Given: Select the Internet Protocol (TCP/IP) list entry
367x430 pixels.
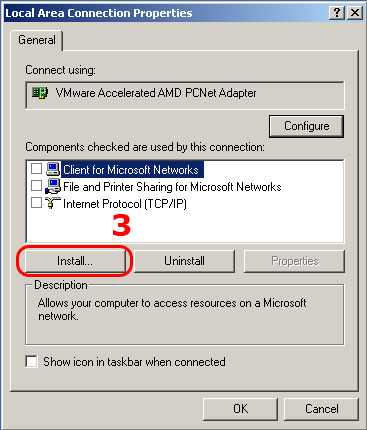Looking at the screenshot, I should [x=125, y=204].
